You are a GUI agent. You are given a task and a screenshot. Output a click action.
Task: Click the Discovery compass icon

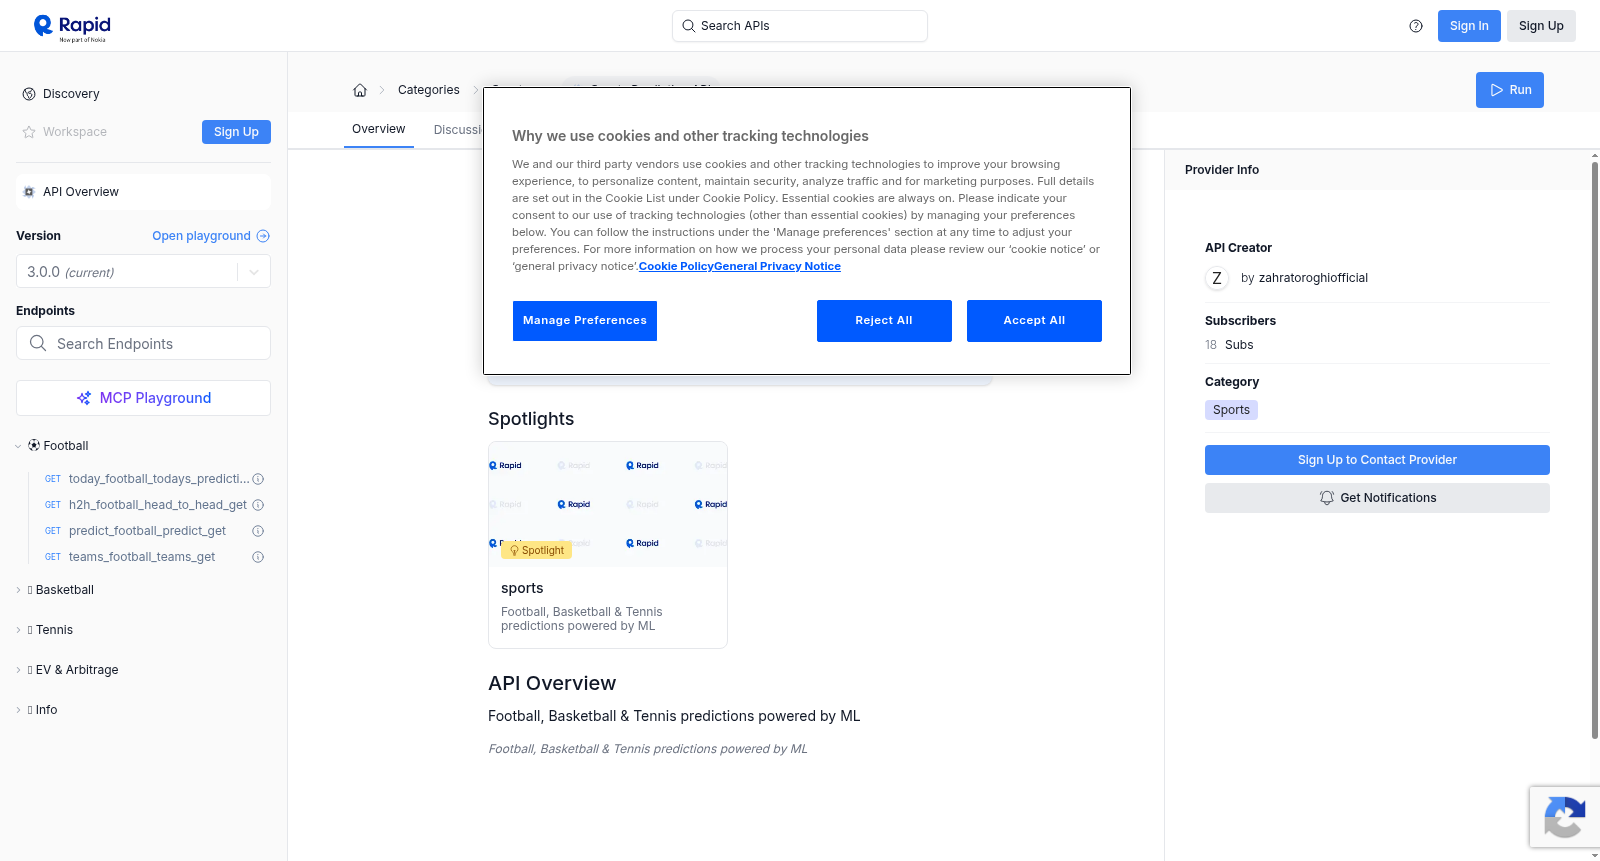pyautogui.click(x=29, y=94)
